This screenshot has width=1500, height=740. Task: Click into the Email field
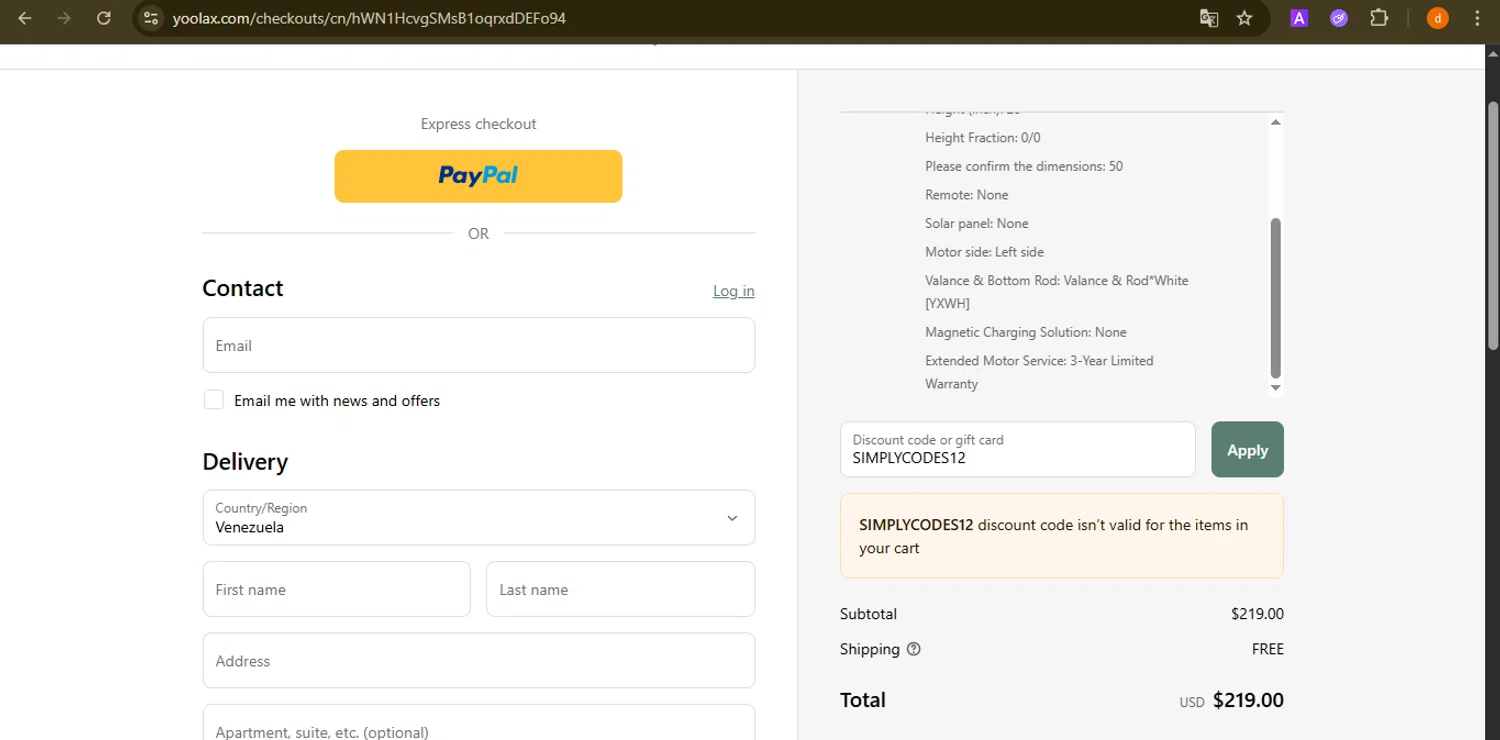pos(478,345)
